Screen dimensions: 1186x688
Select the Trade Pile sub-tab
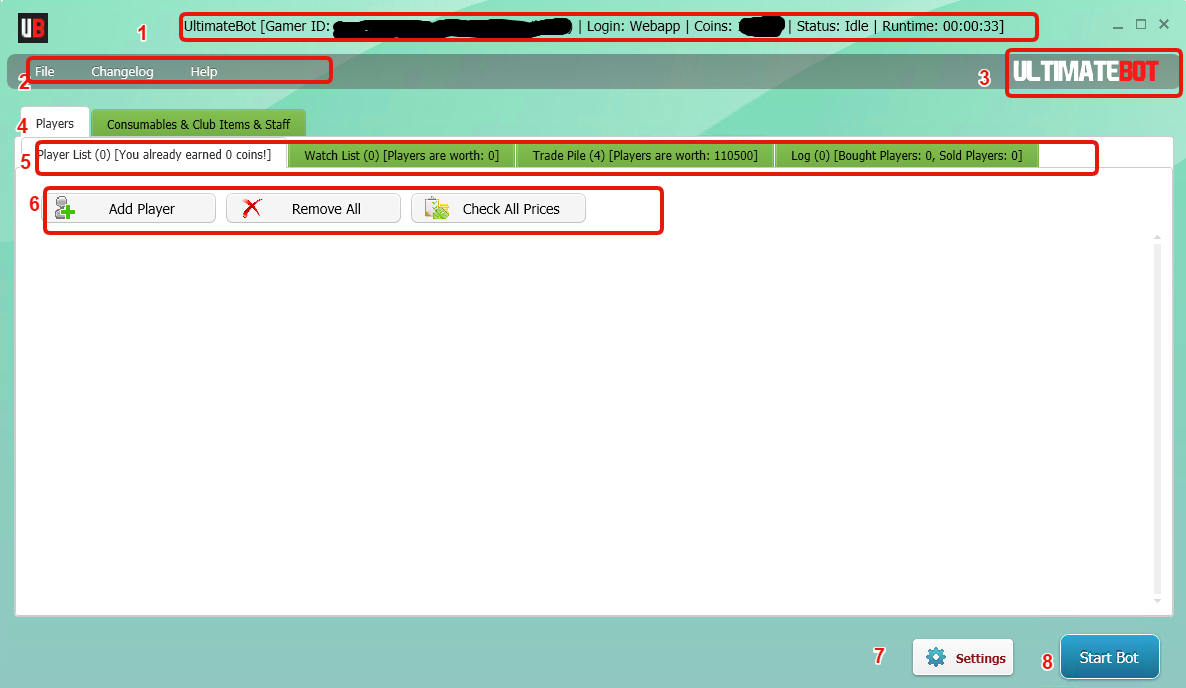(645, 156)
